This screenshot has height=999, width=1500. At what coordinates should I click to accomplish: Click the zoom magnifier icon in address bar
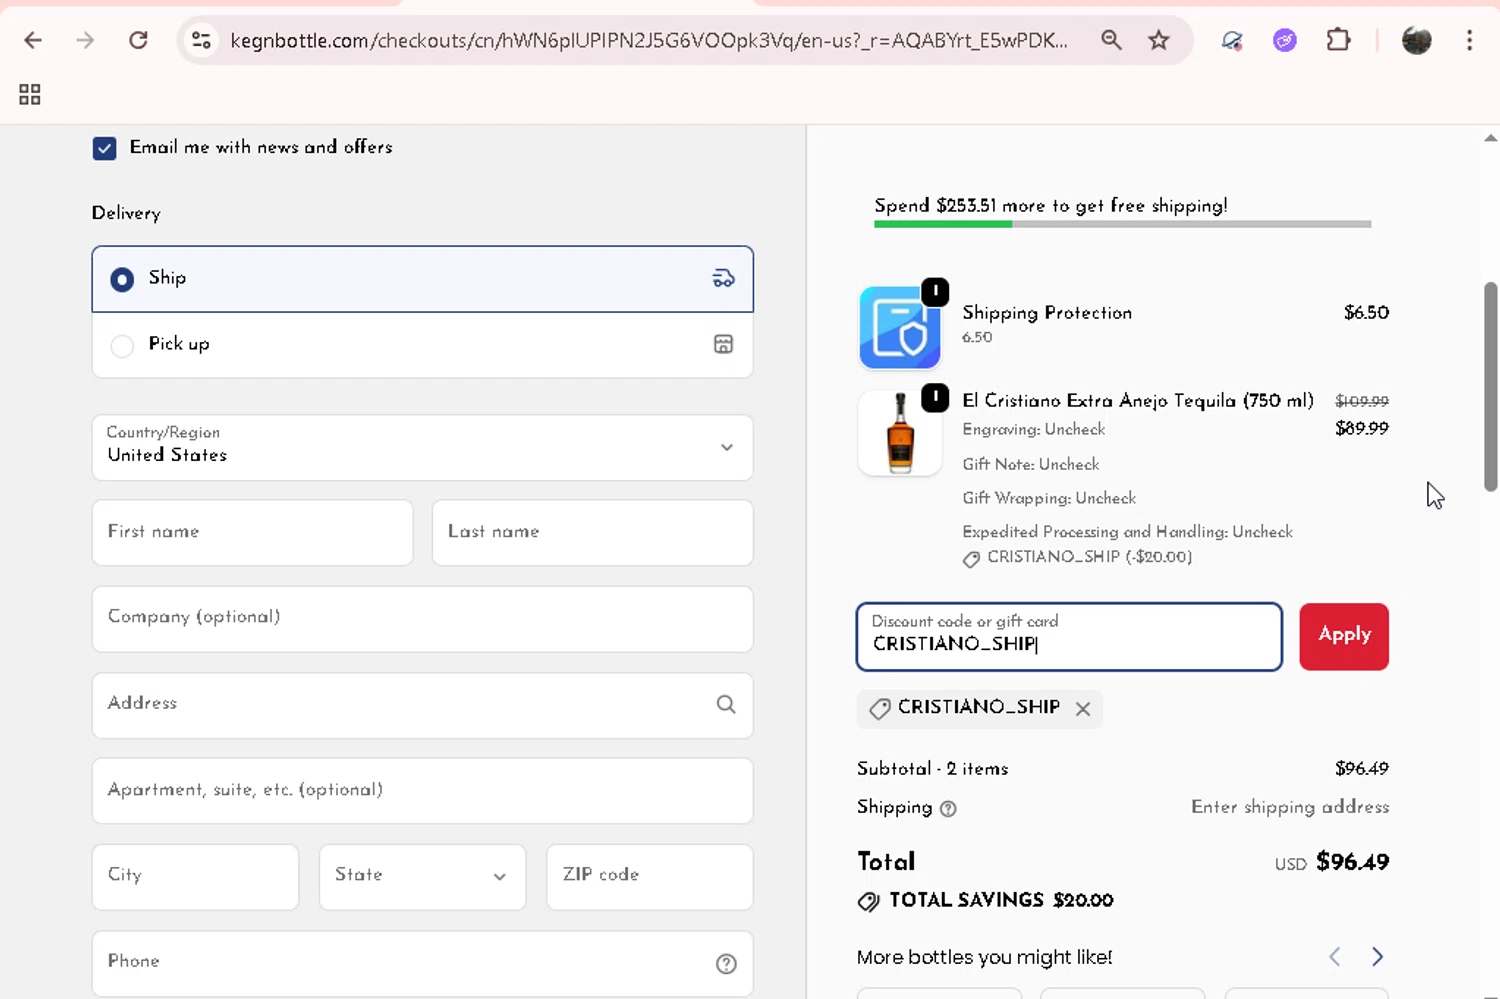tap(1111, 40)
